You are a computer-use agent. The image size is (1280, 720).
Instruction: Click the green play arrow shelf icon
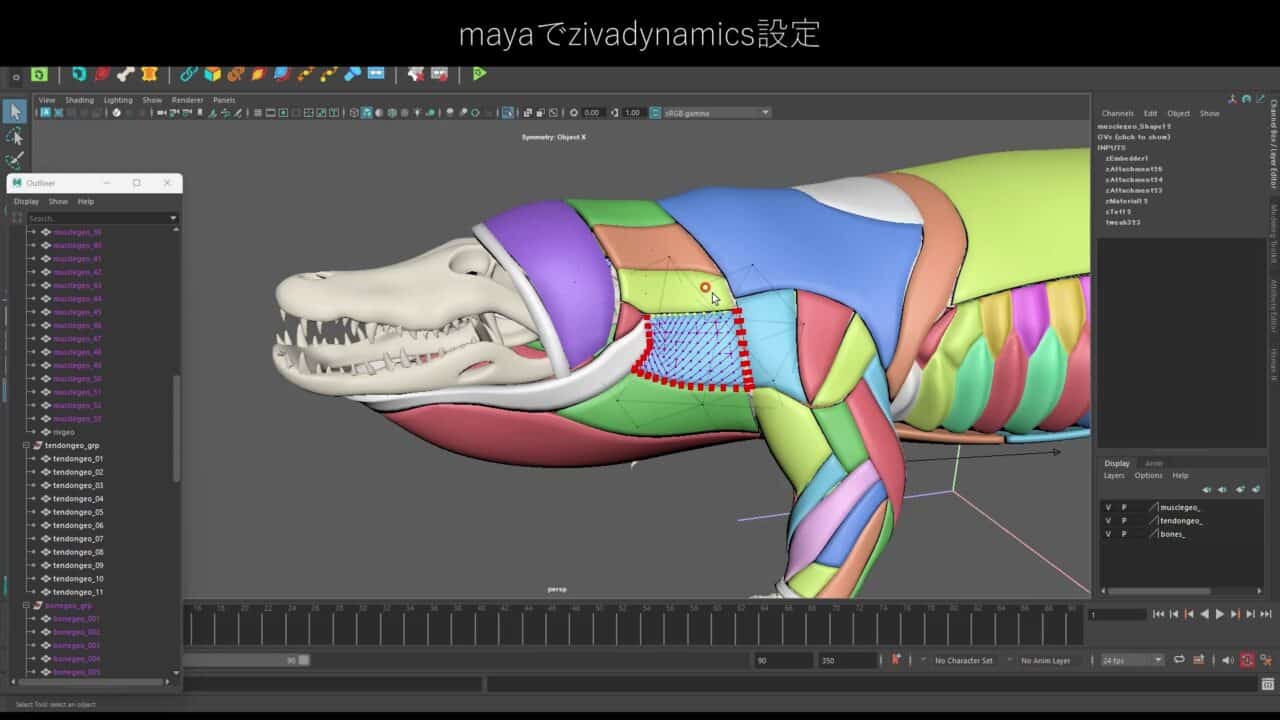pyautogui.click(x=479, y=74)
